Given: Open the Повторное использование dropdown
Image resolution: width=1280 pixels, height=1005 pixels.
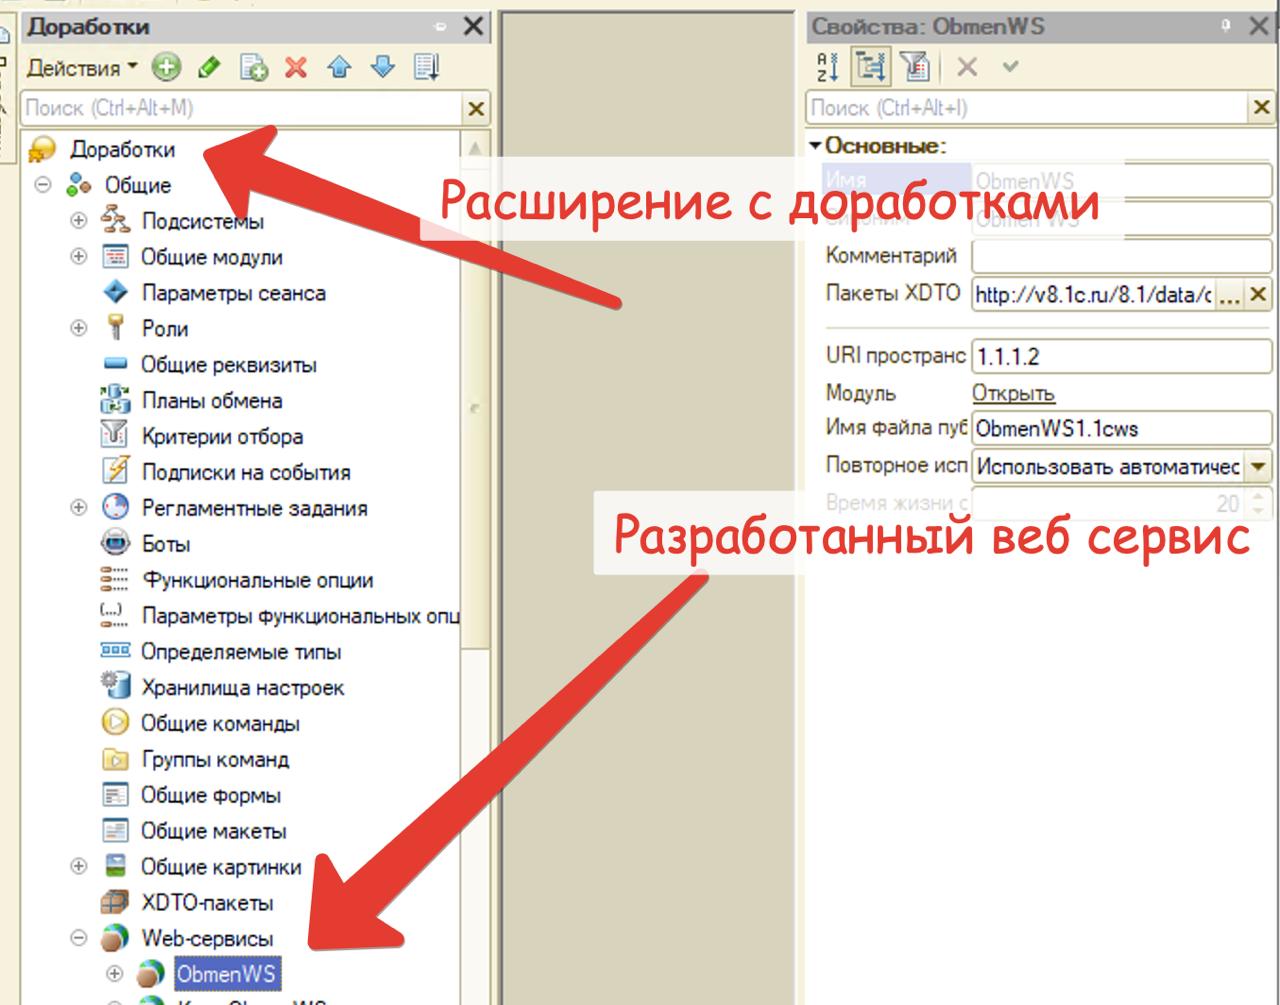Looking at the screenshot, I should [1258, 466].
